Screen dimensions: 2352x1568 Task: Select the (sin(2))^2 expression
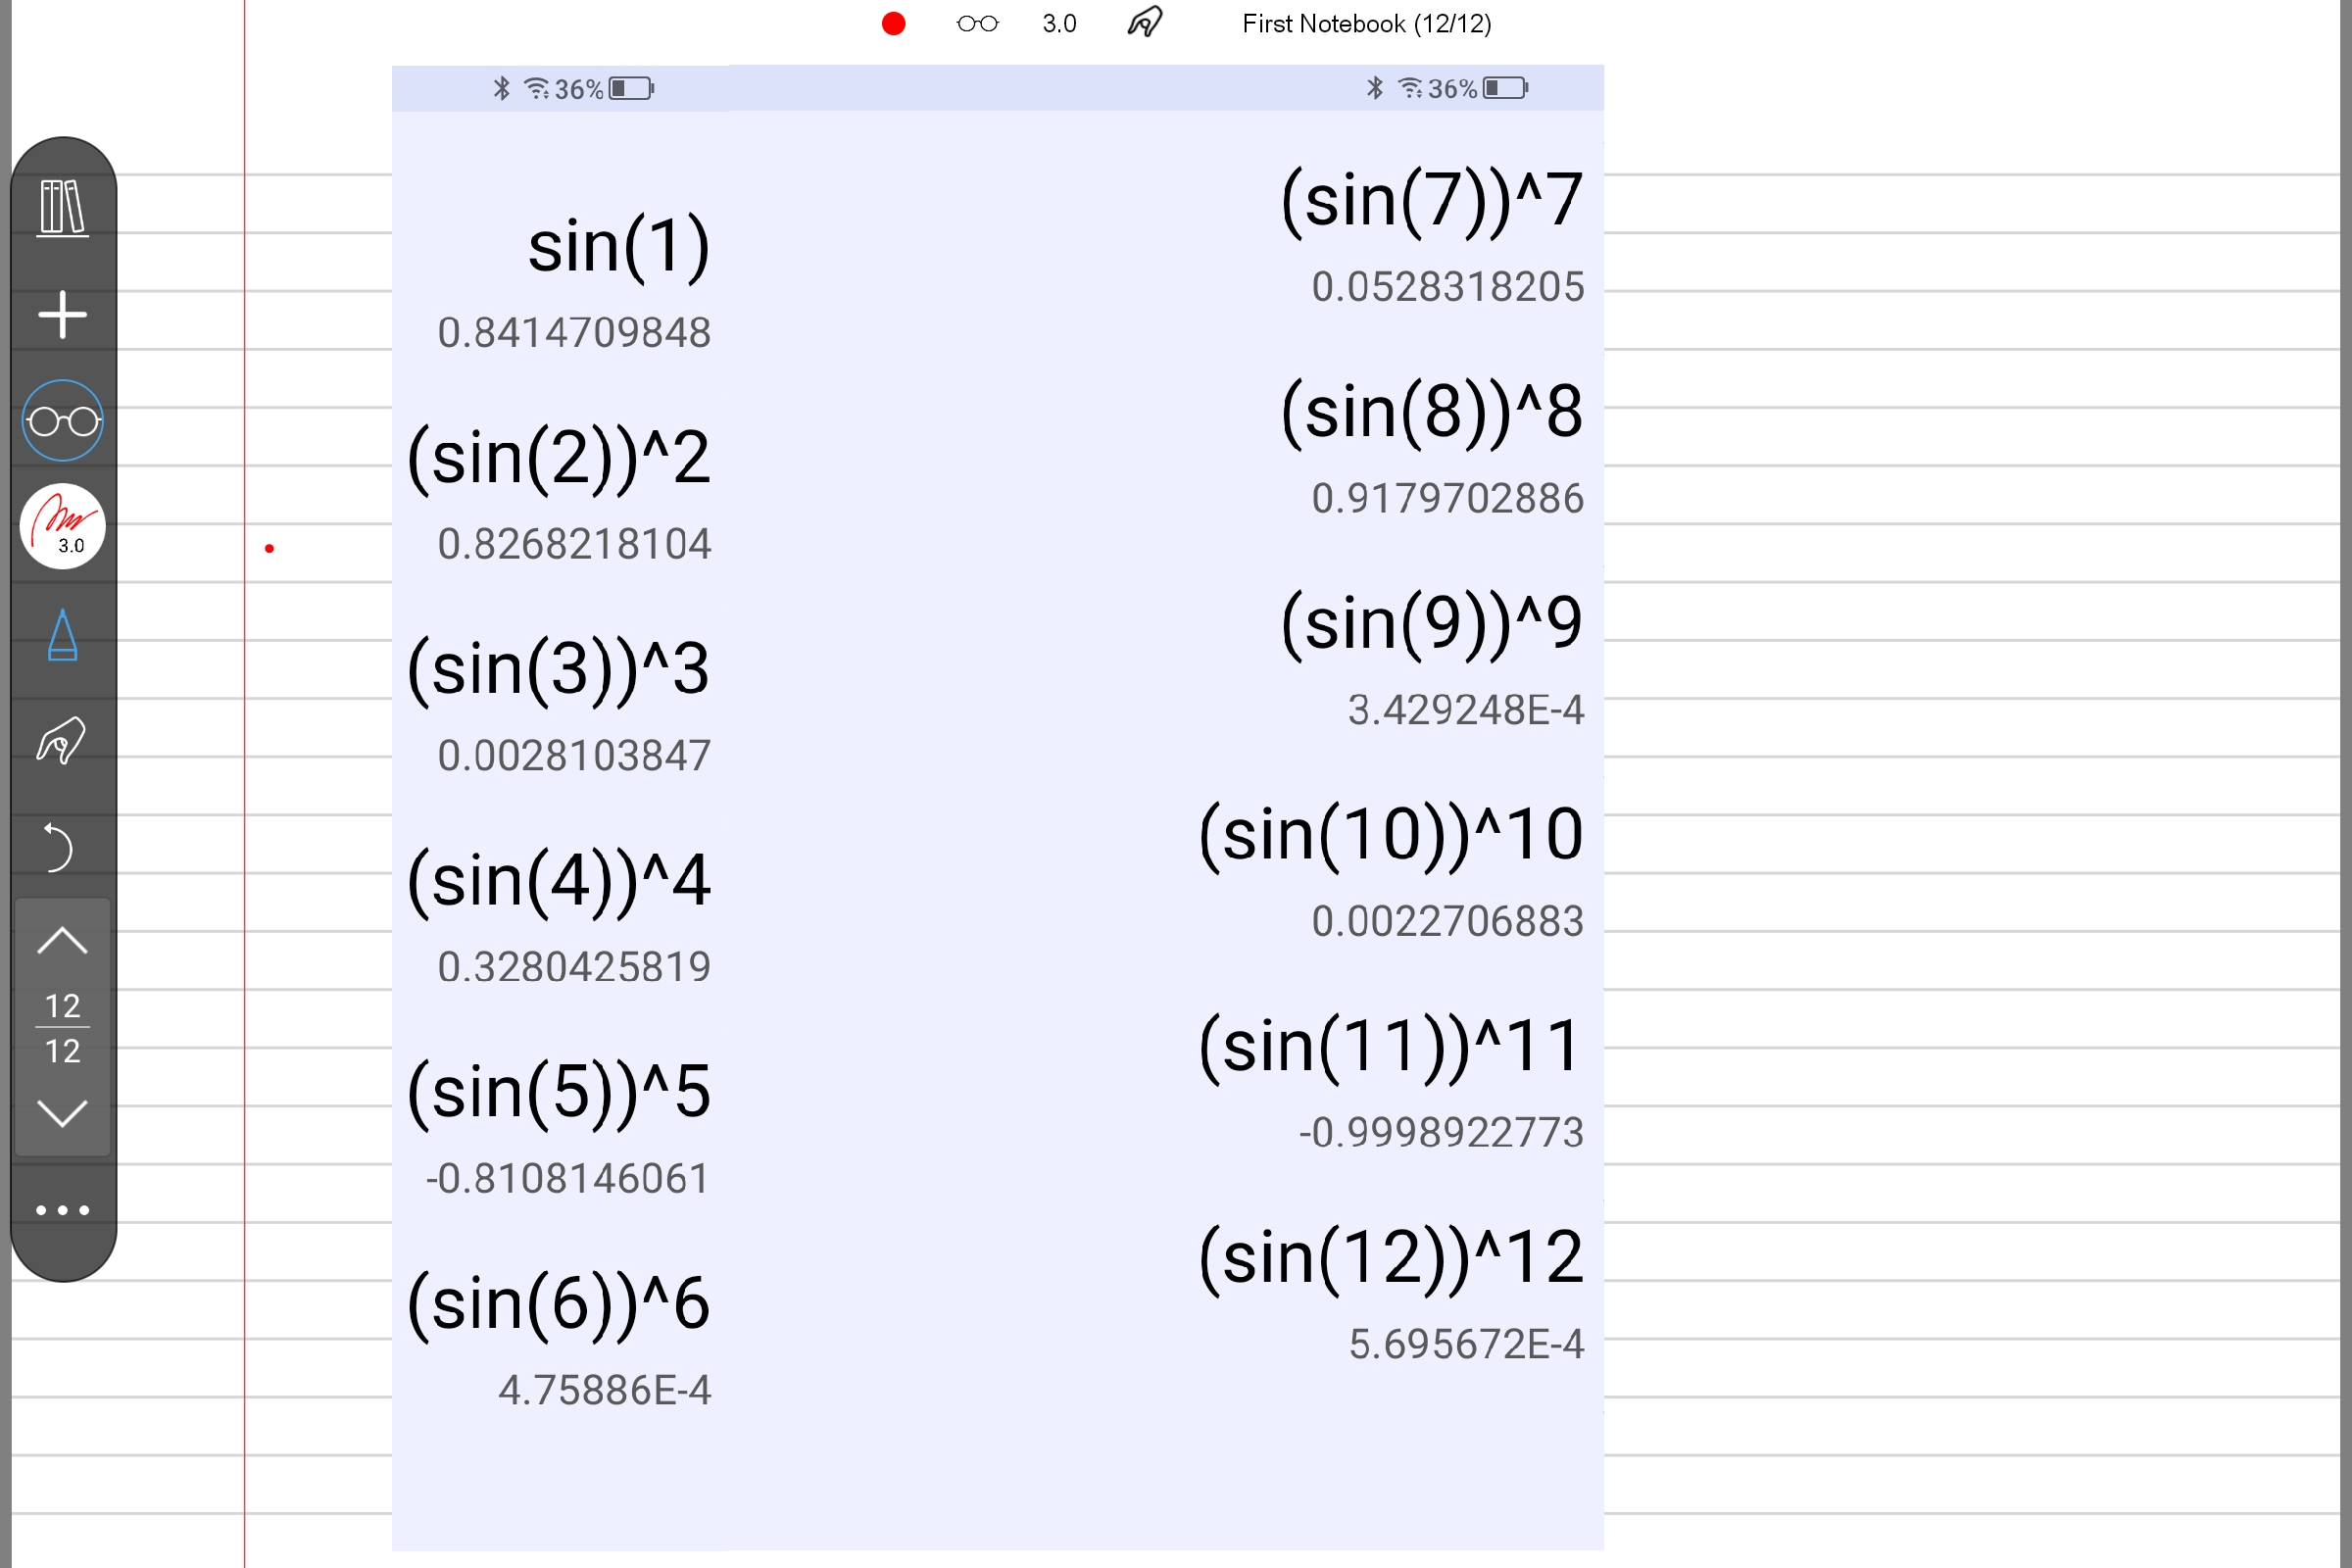click(x=559, y=459)
